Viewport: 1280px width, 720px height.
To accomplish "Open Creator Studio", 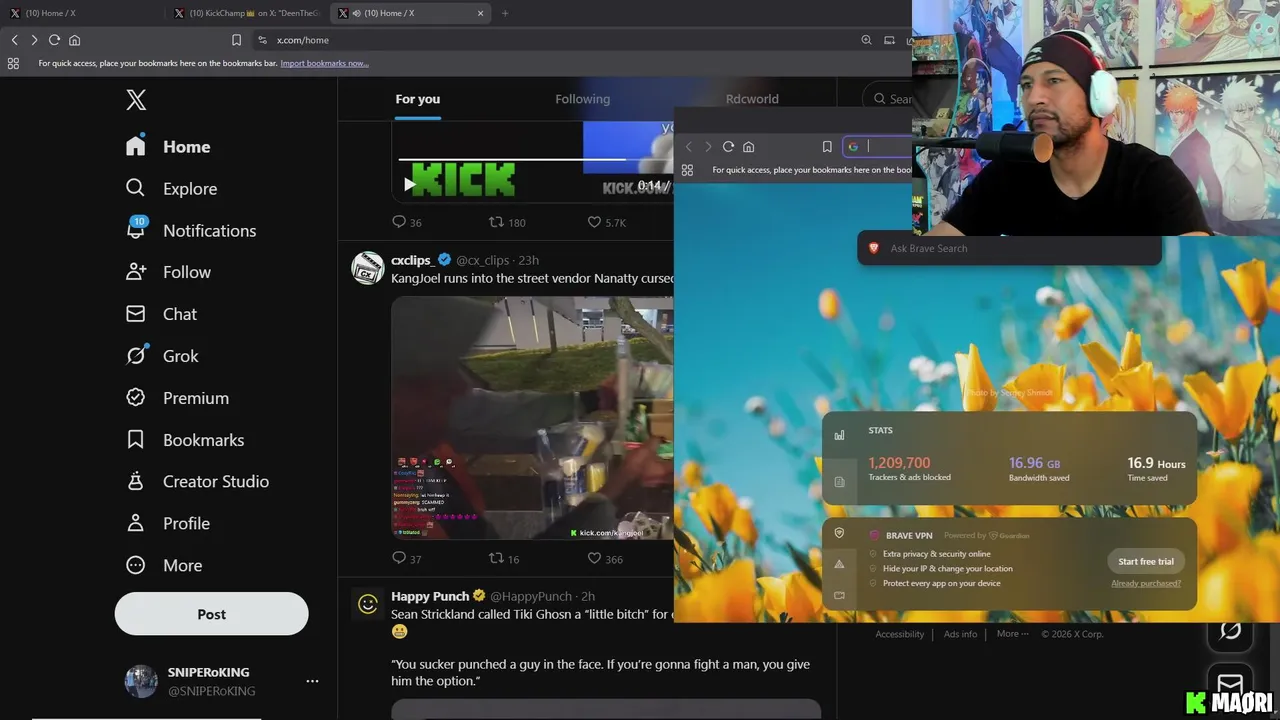I will pyautogui.click(x=197, y=482).
